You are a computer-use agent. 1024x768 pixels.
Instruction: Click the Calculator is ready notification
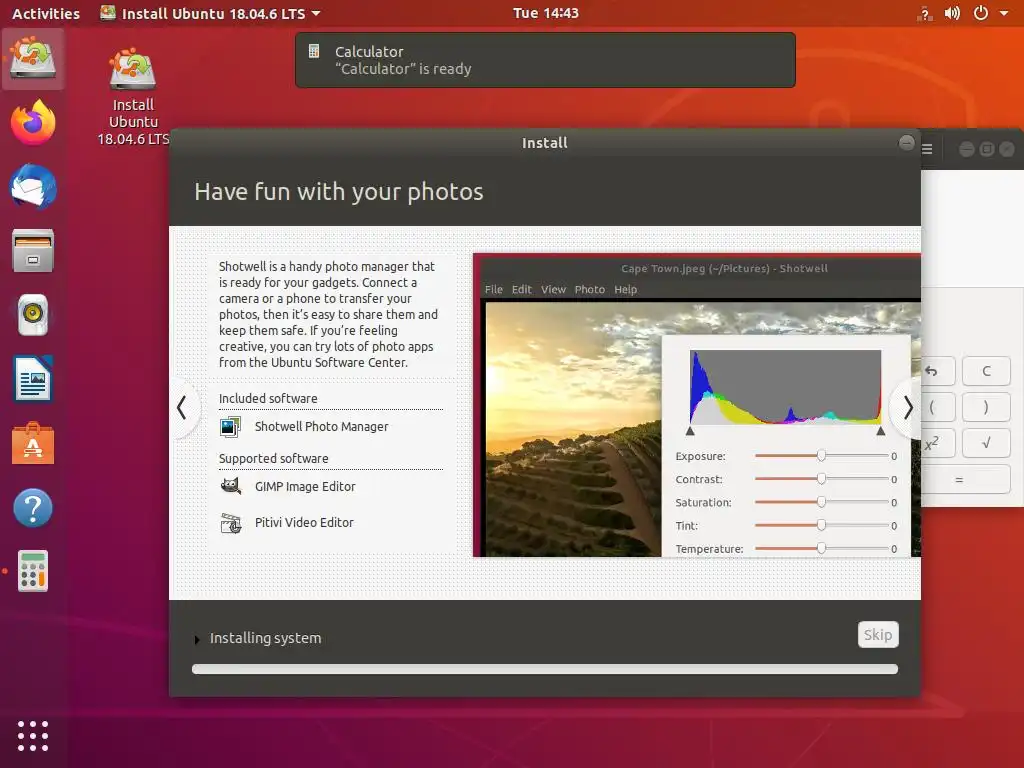coord(545,60)
